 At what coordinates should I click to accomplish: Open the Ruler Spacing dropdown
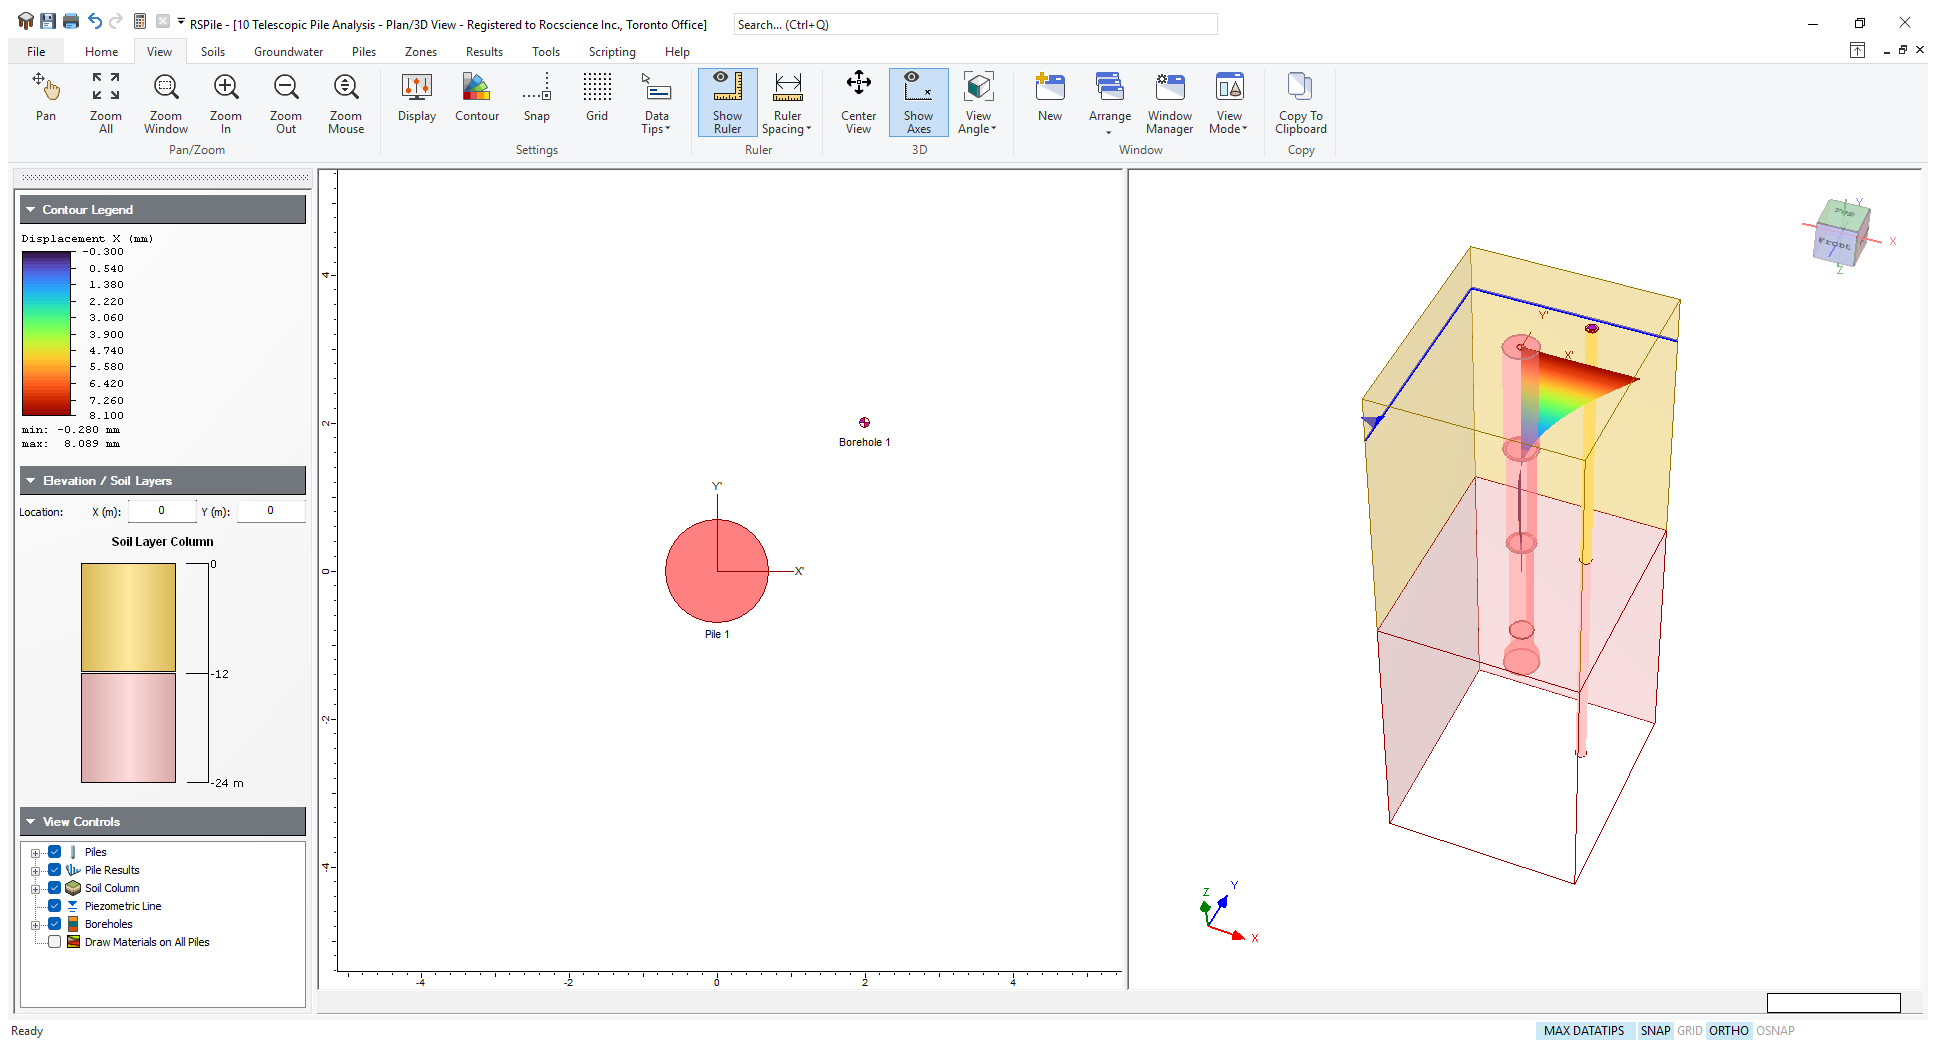coord(787,103)
